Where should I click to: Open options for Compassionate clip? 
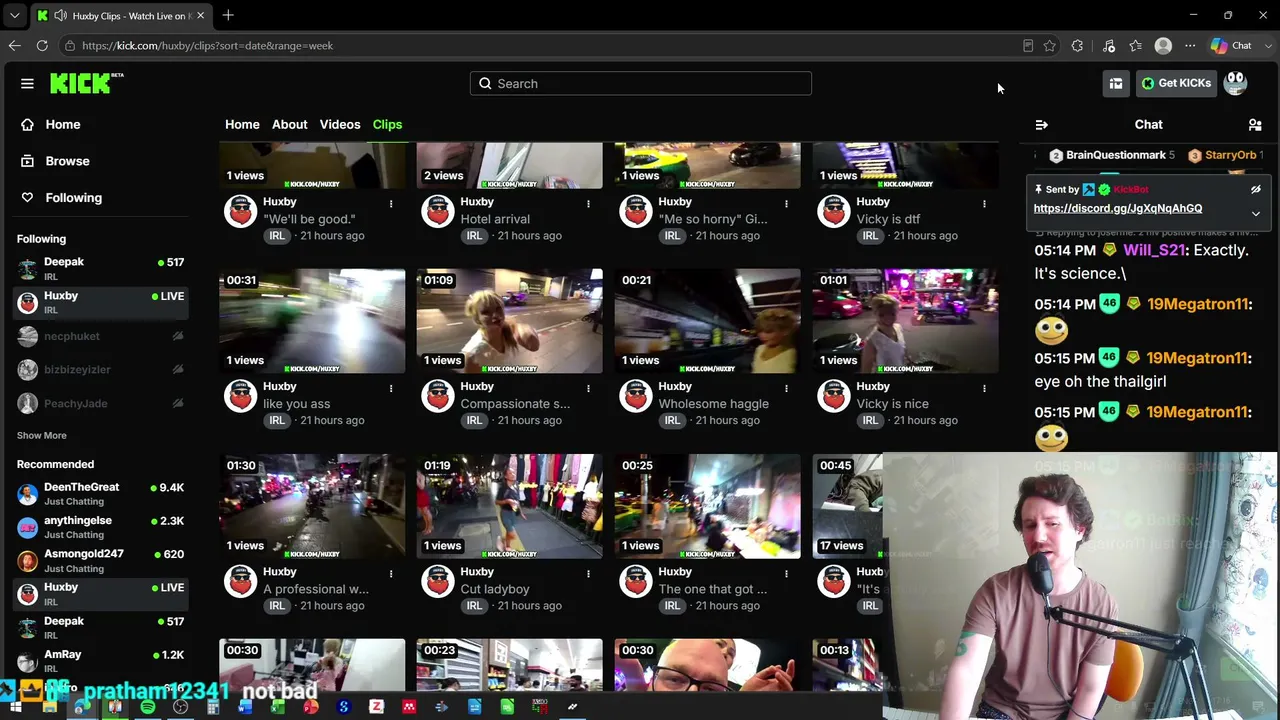click(x=588, y=388)
